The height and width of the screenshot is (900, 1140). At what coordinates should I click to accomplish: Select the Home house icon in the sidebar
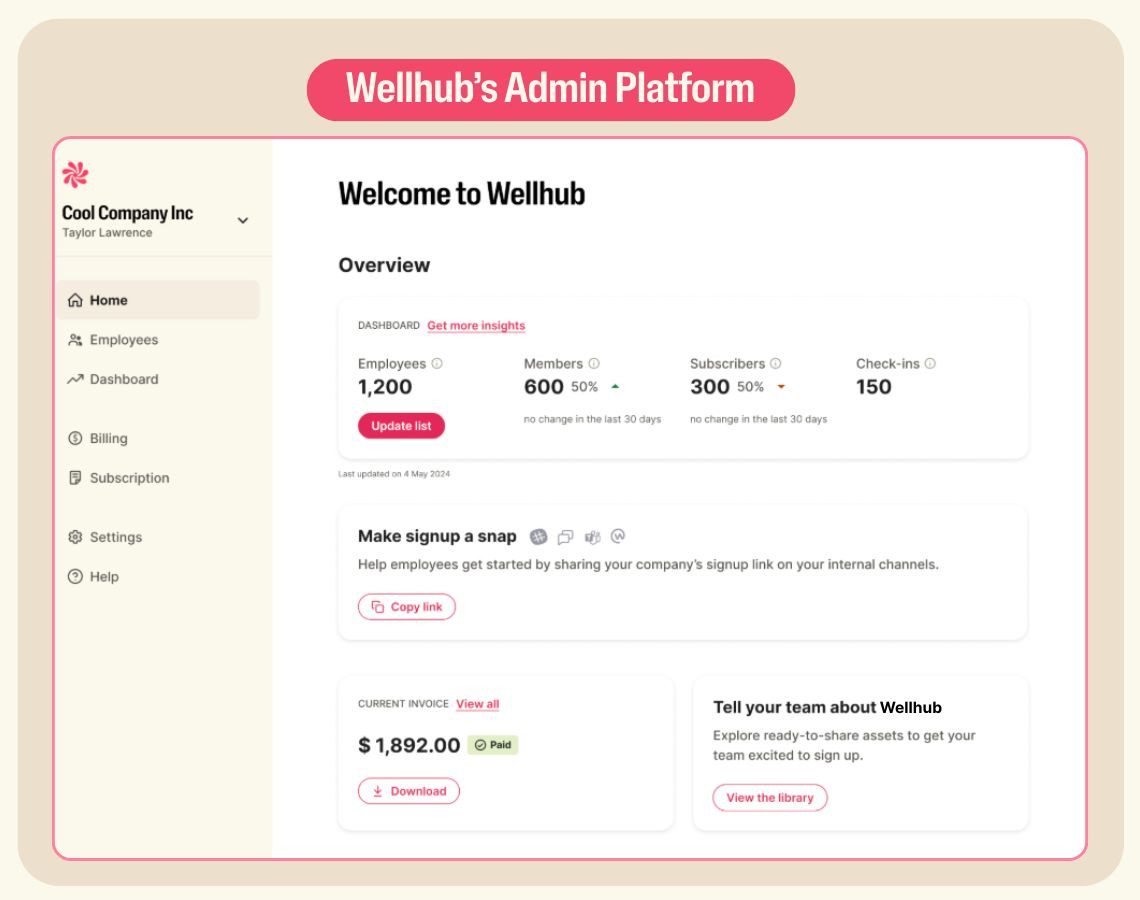click(x=75, y=299)
